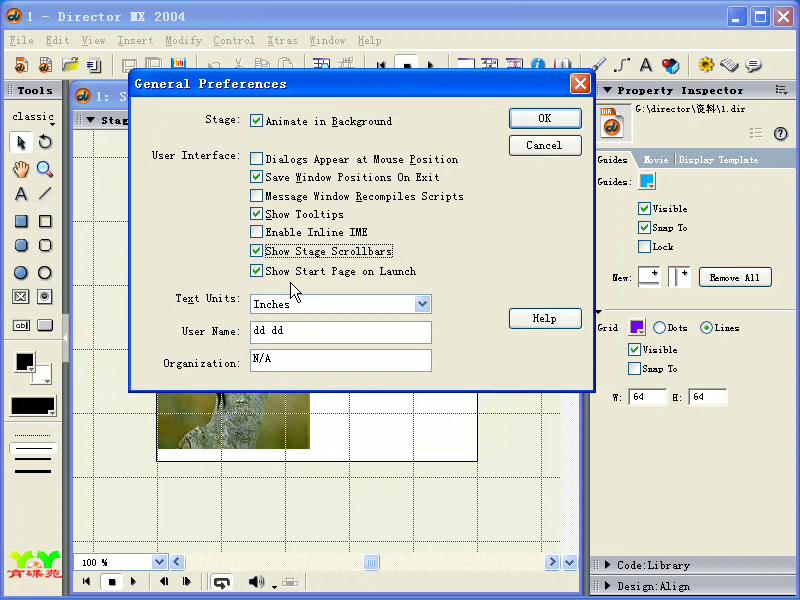Select the Magnifying Glass tool
Image resolution: width=800 pixels, height=600 pixels.
(45, 169)
